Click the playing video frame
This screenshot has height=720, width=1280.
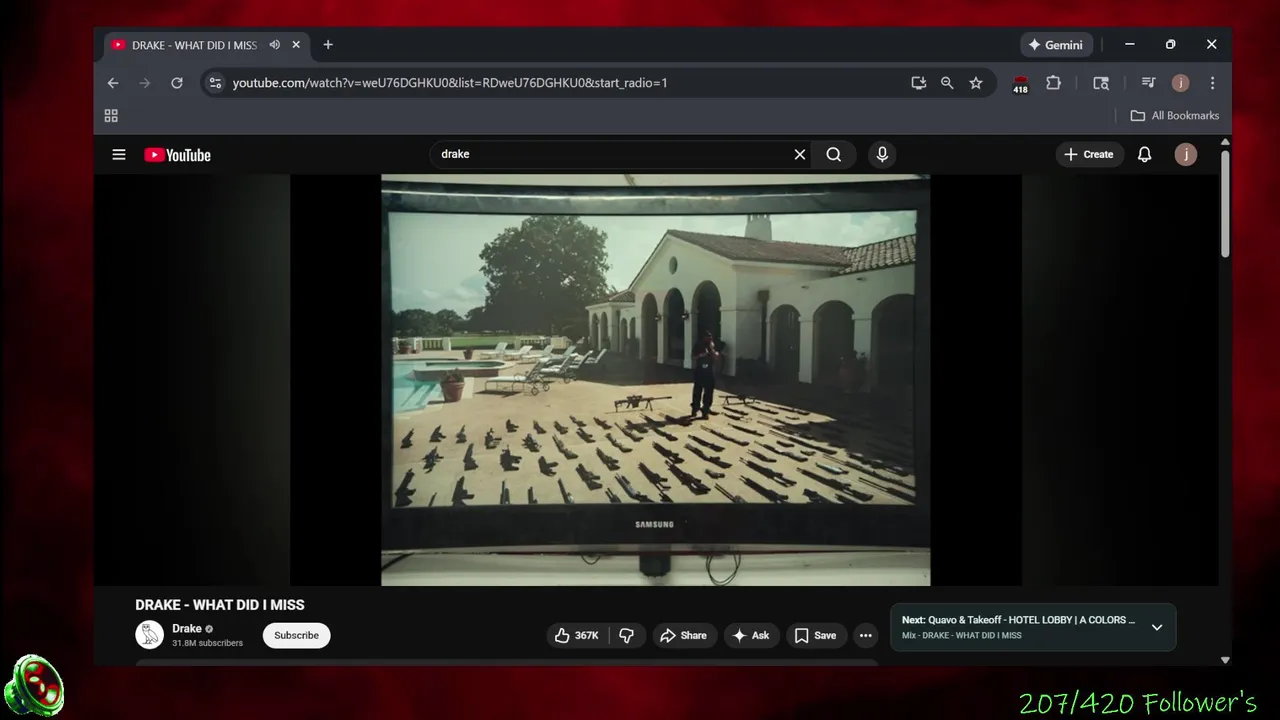656,380
